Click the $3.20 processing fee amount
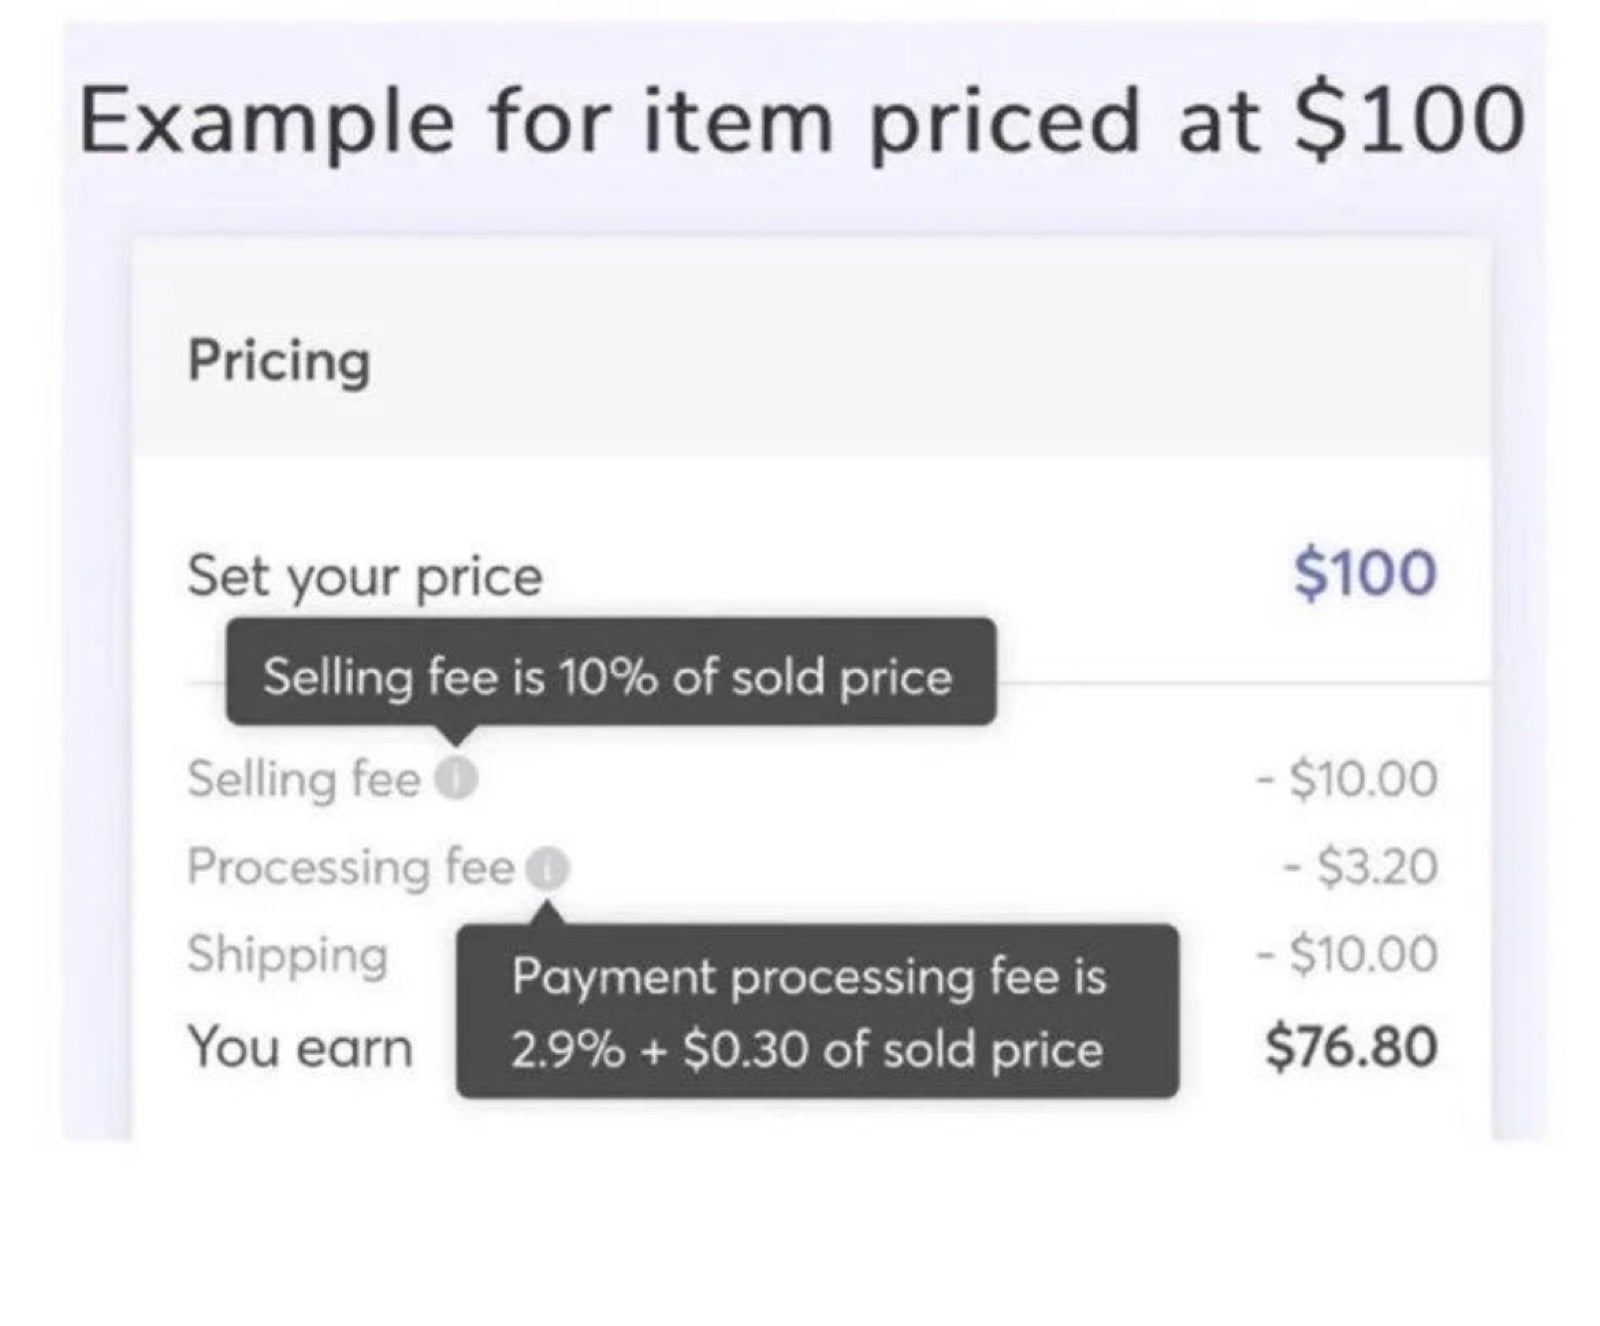Image resolution: width=1600 pixels, height=1326 pixels. pyautogui.click(x=1362, y=867)
